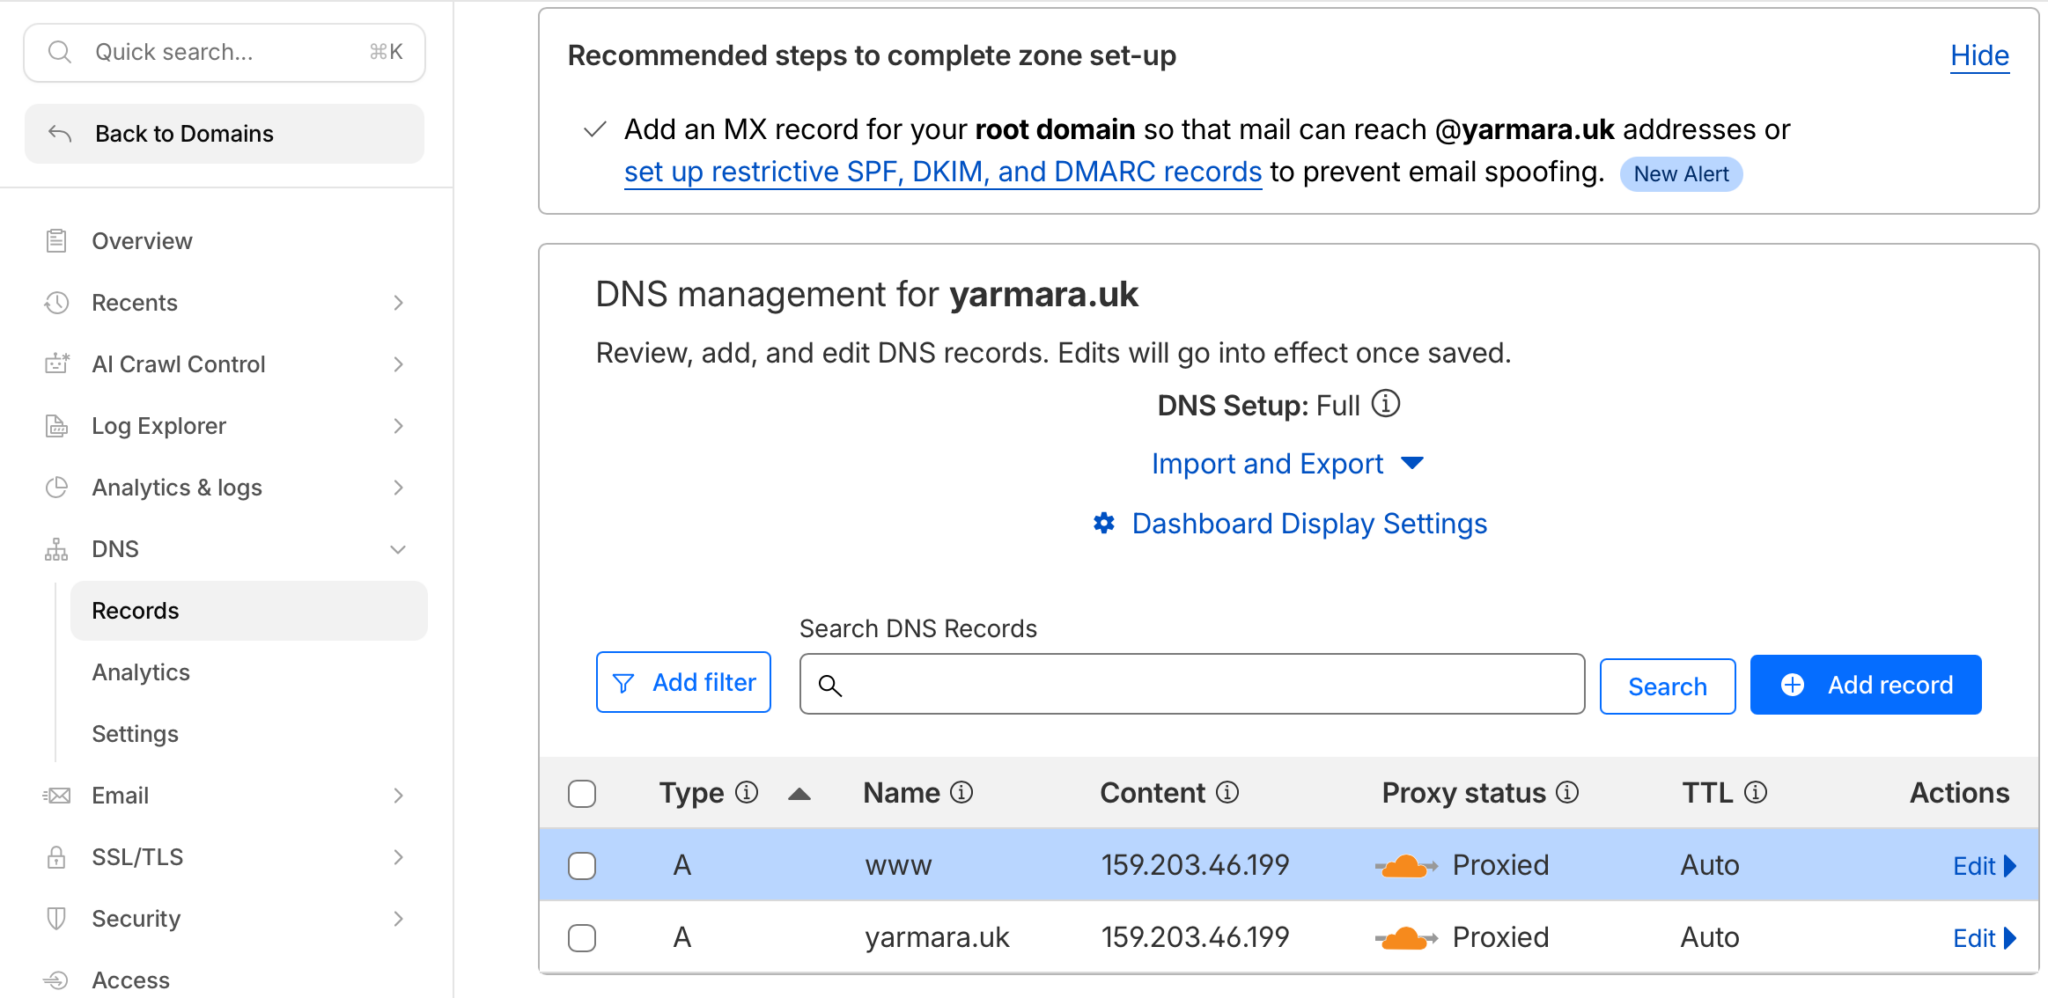Screen dimensions: 2048x998
Task: Open Dashboard Display Settings
Action: click(1309, 524)
